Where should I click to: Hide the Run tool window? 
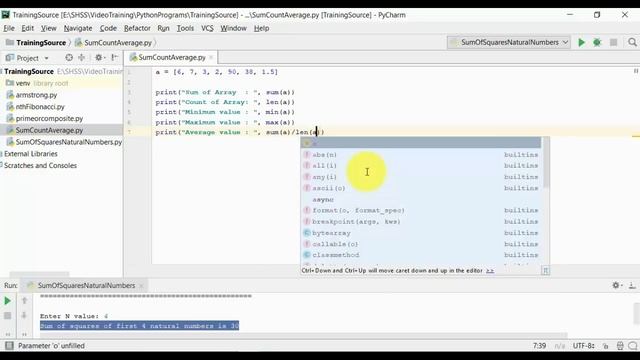(632, 285)
